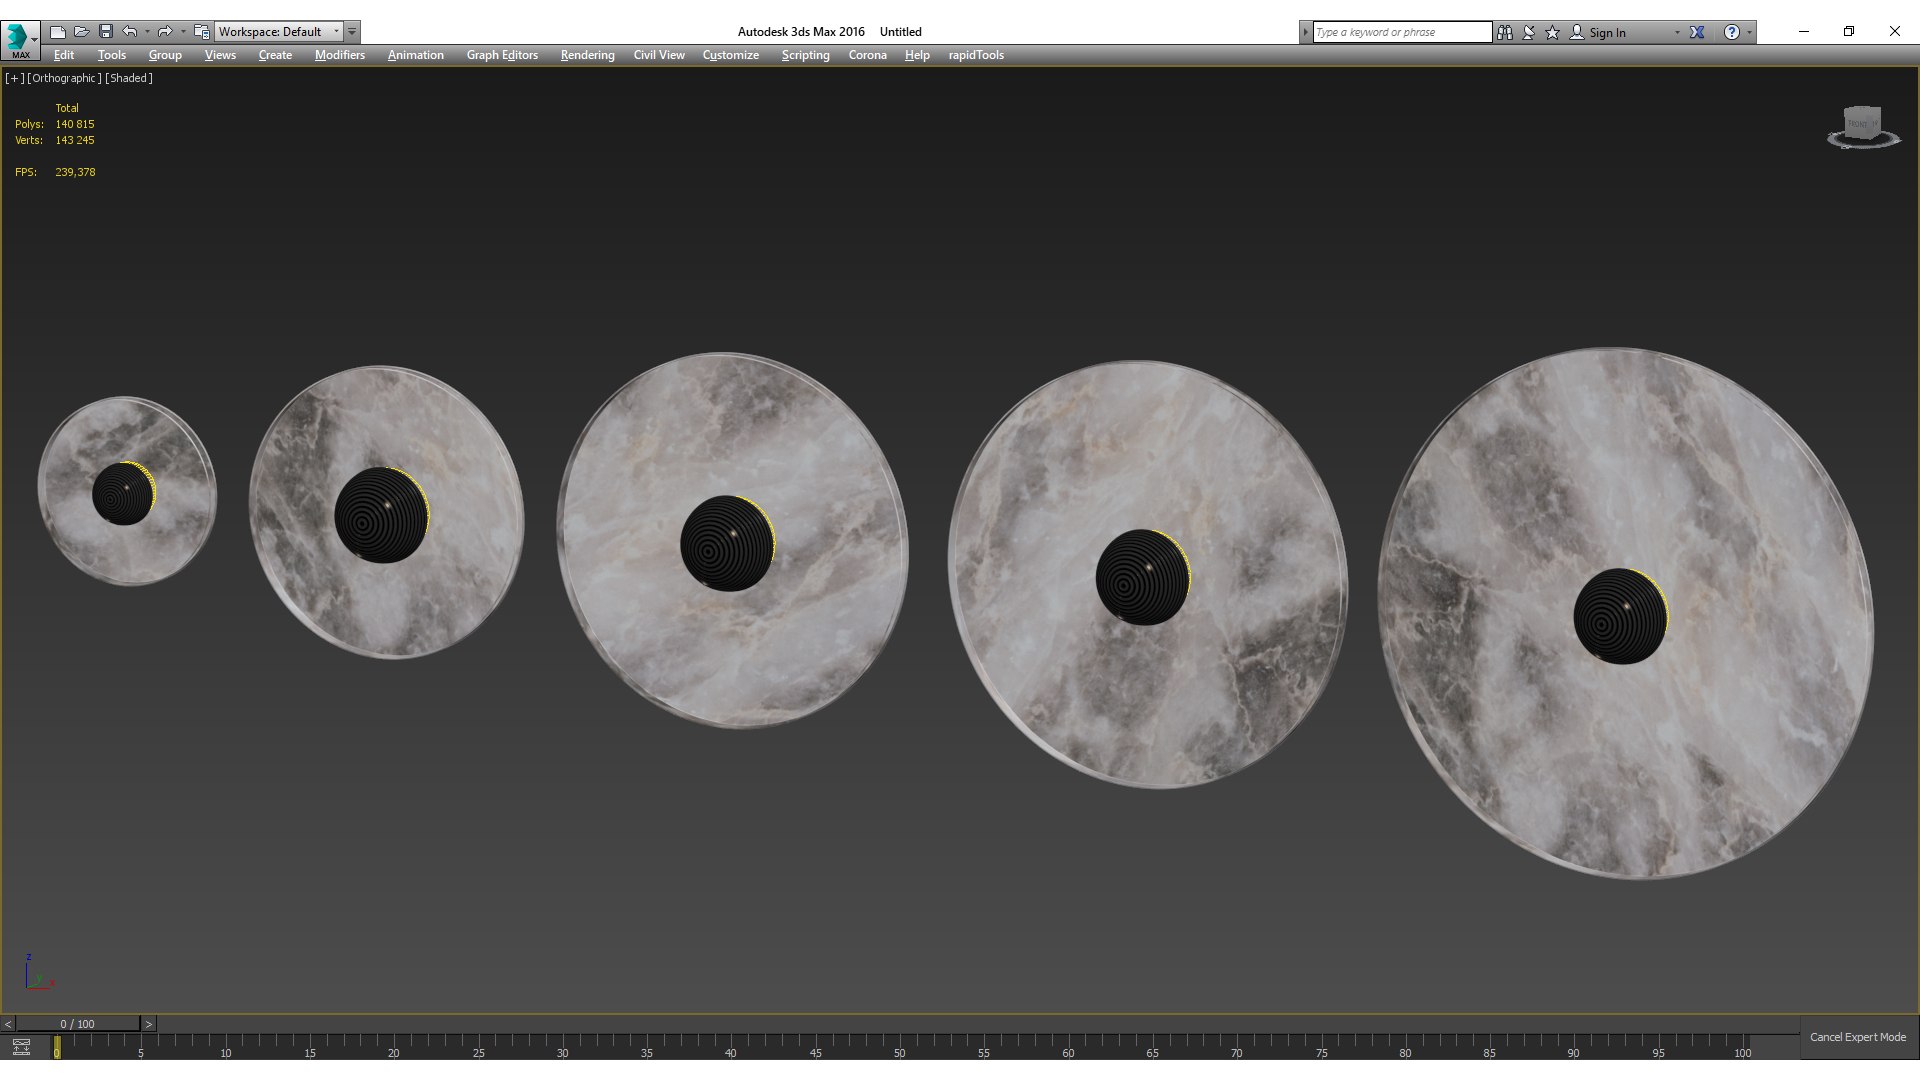Image resolution: width=1920 pixels, height=1080 pixels.
Task: Expand the Sign In dropdown arrow
Action: [1677, 33]
